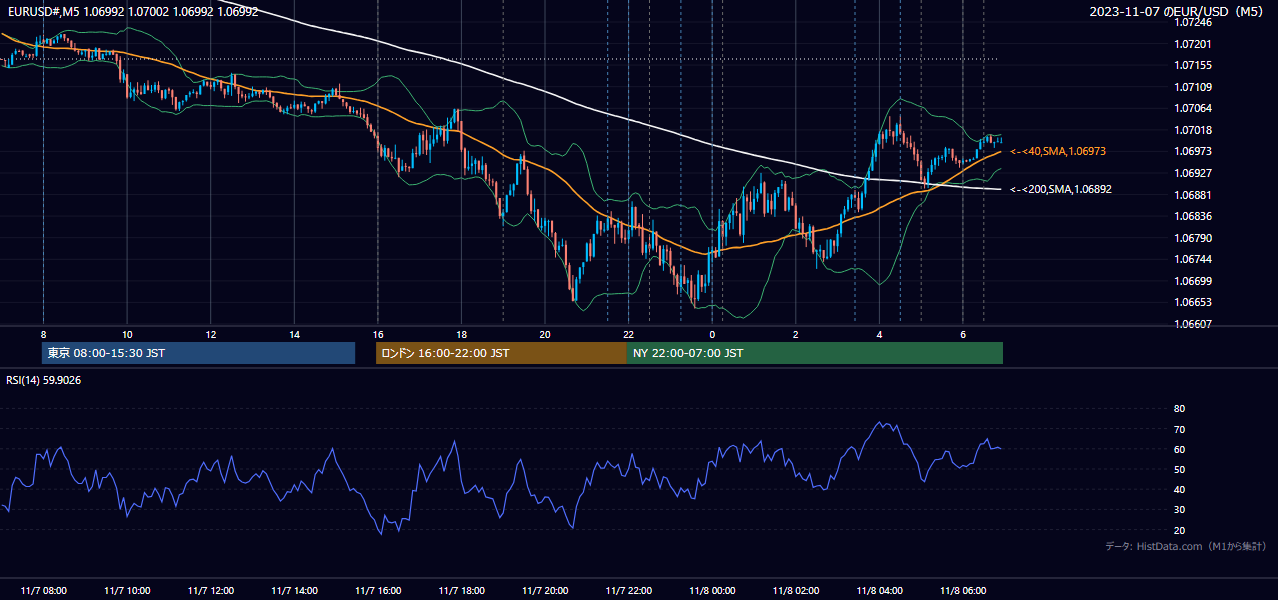Click price level 1.07109 on the axis
Image resolution: width=1278 pixels, height=600 pixels.
(x=1193, y=87)
